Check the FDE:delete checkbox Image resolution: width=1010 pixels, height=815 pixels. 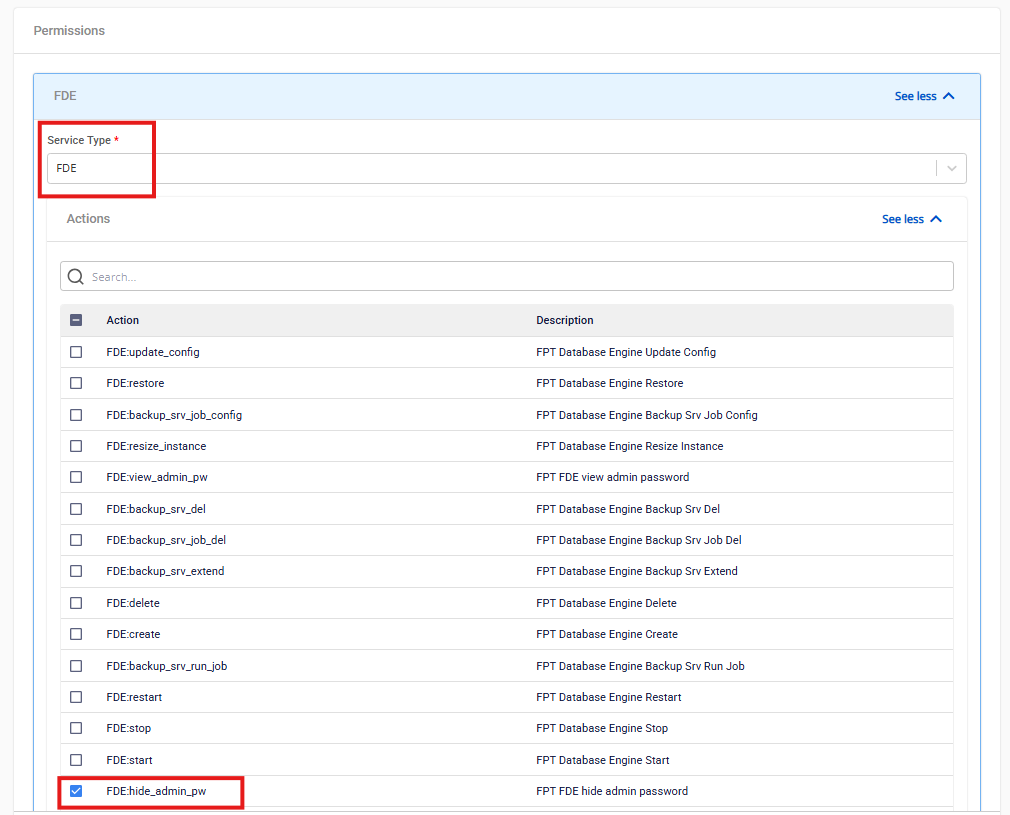point(76,603)
